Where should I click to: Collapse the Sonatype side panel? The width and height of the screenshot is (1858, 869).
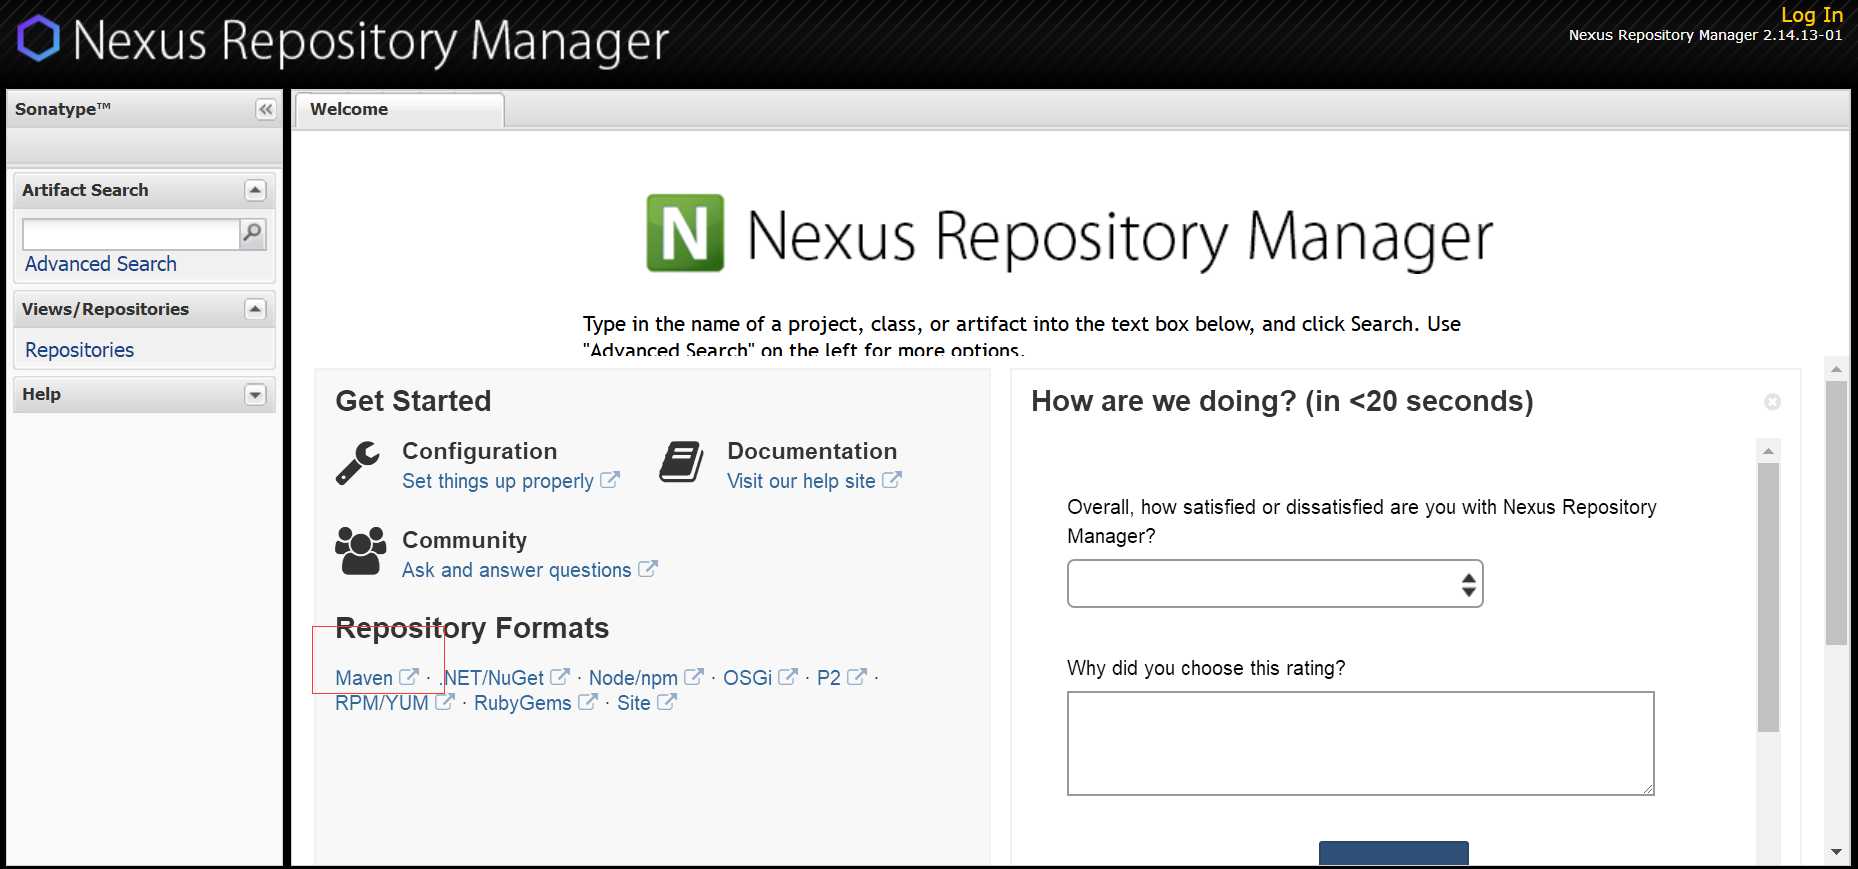[x=265, y=109]
